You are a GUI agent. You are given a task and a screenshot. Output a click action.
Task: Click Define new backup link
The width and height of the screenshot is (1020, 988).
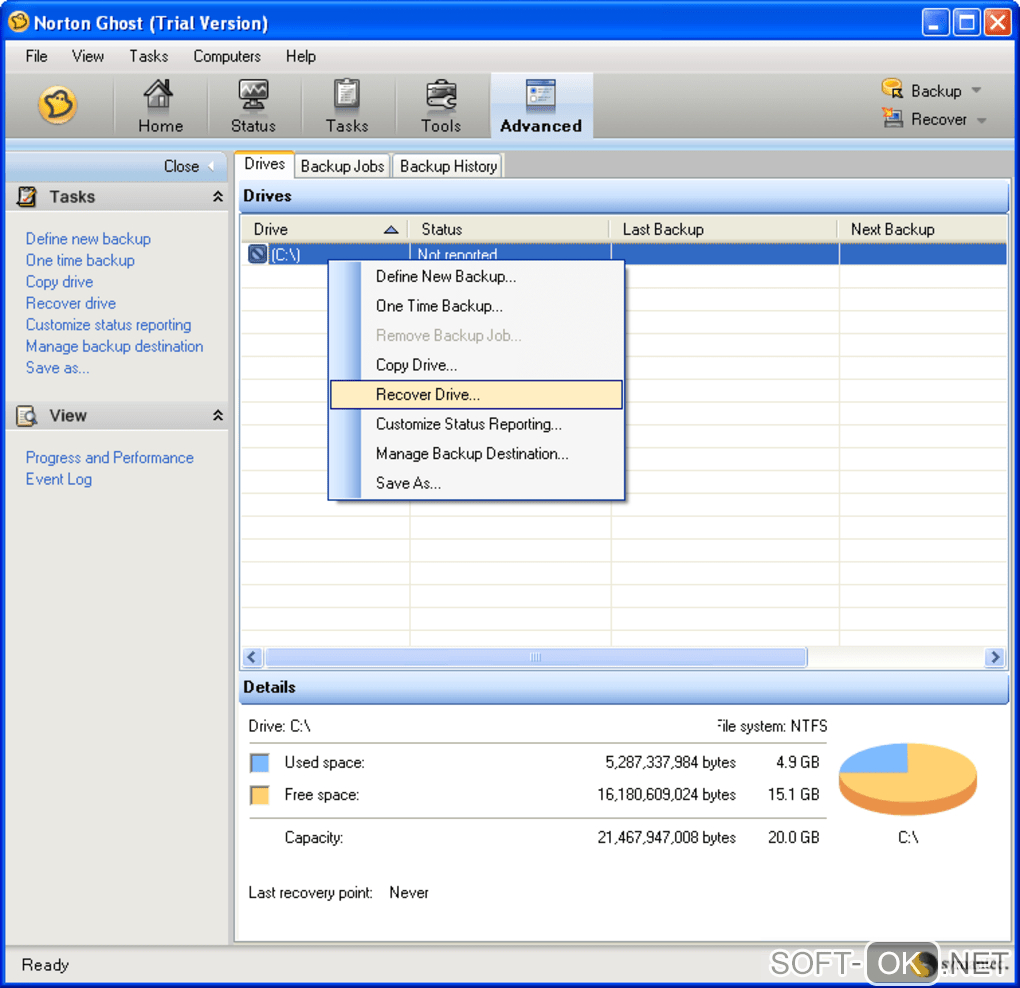click(88, 239)
